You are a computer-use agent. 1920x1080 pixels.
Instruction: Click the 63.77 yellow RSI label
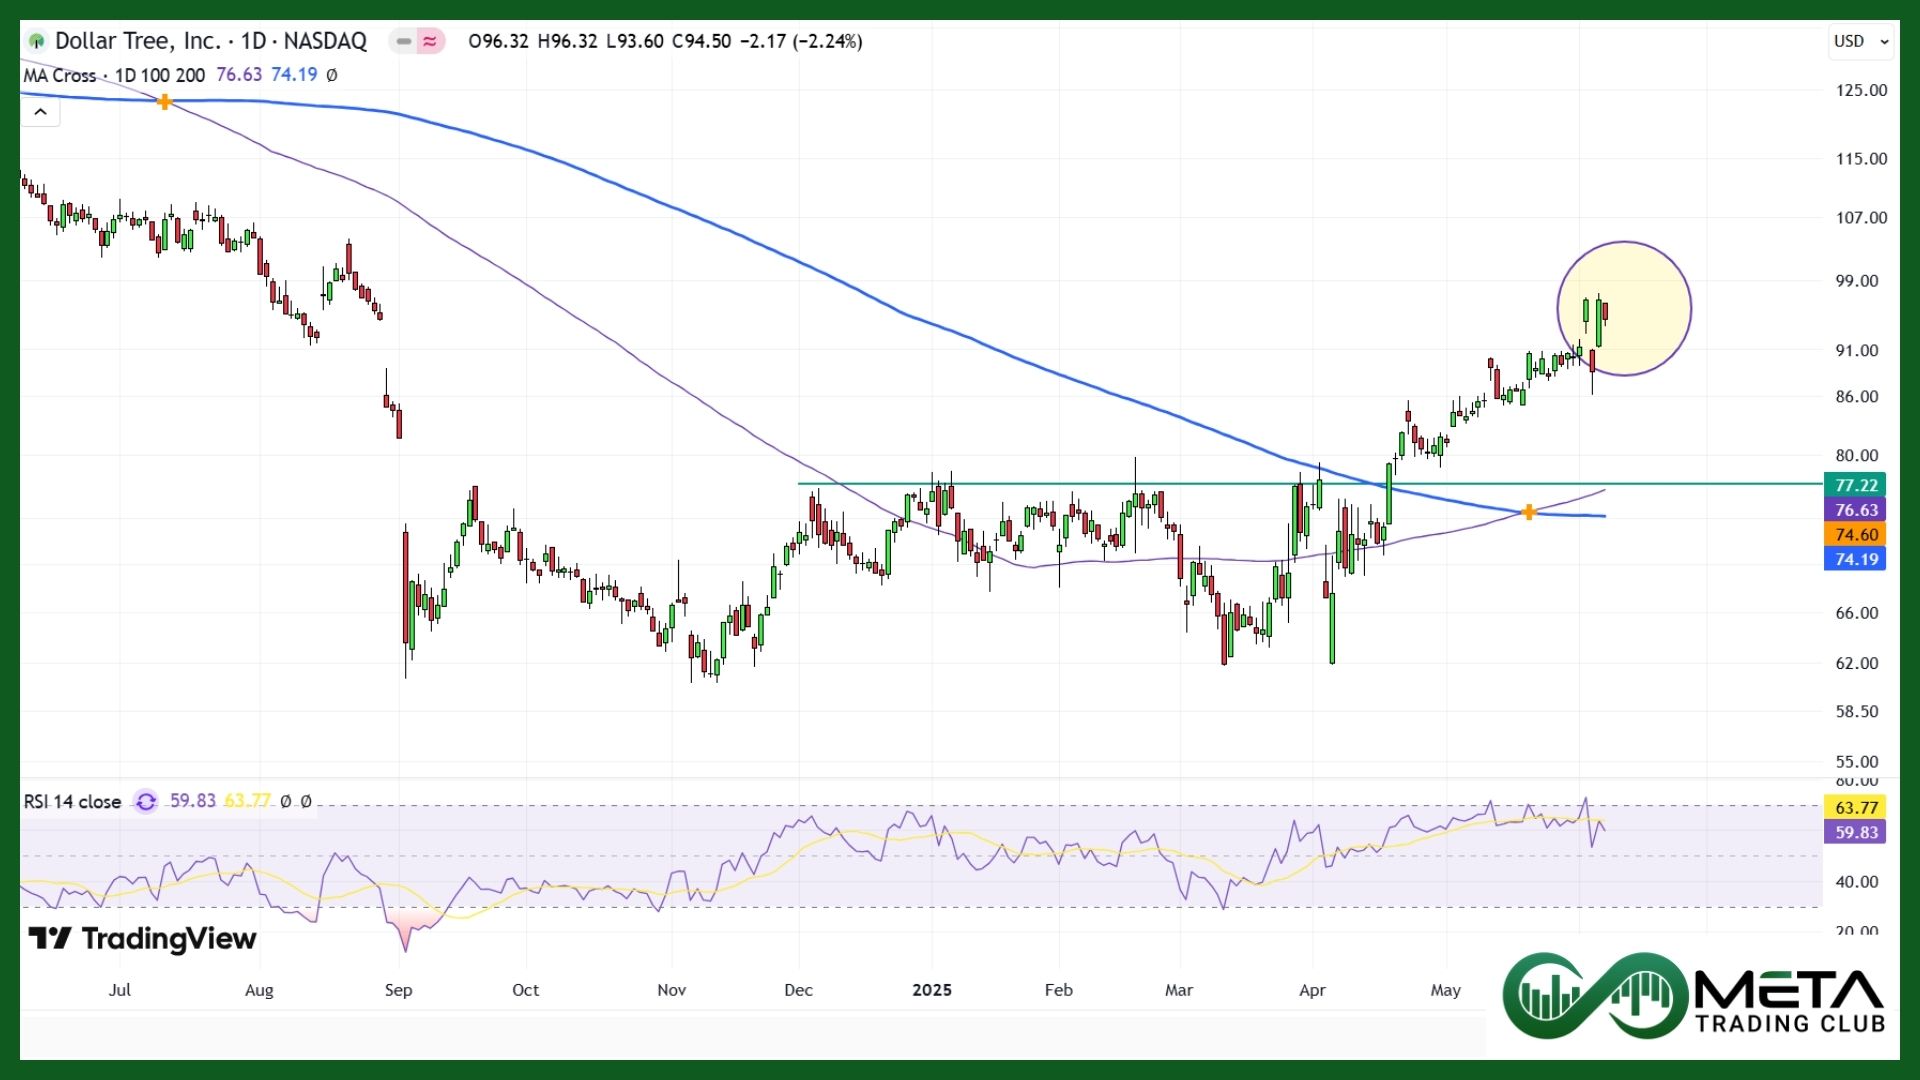(1856, 807)
